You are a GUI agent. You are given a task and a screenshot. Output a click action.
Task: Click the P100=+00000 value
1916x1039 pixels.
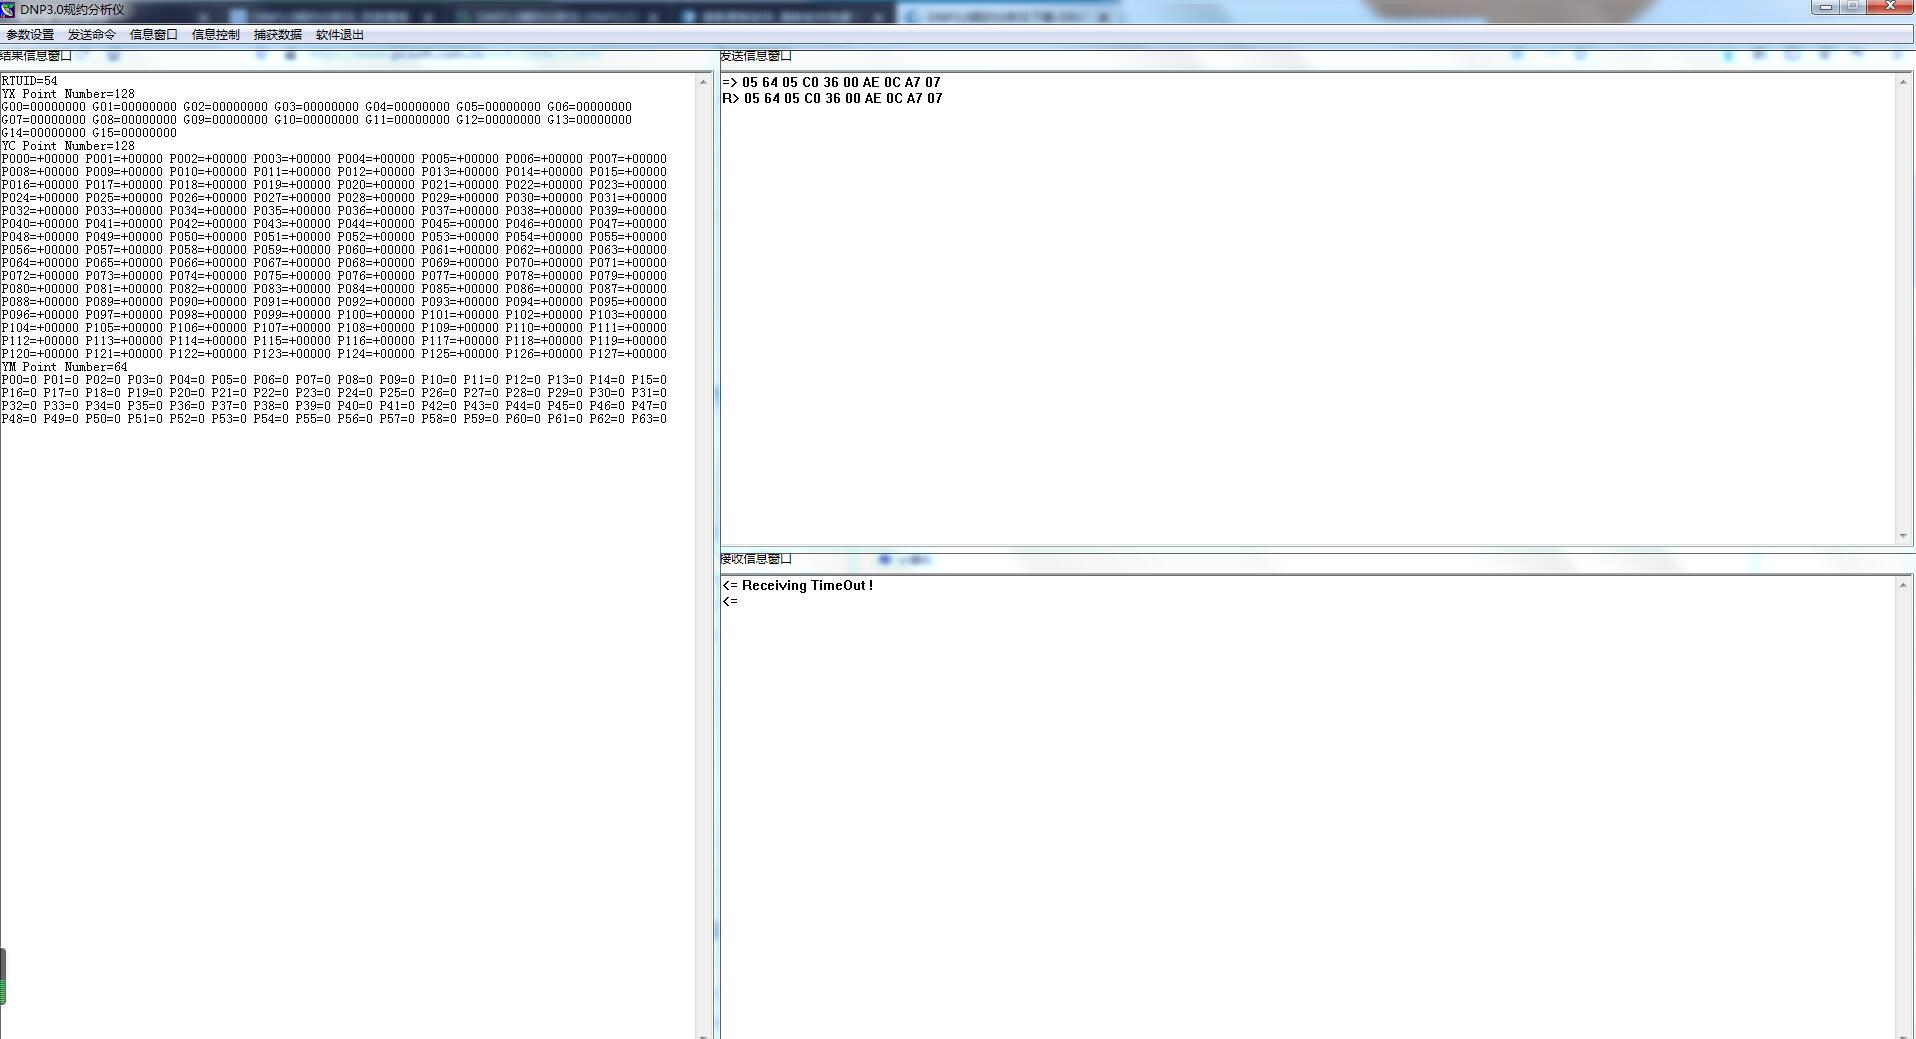pyautogui.click(x=376, y=315)
